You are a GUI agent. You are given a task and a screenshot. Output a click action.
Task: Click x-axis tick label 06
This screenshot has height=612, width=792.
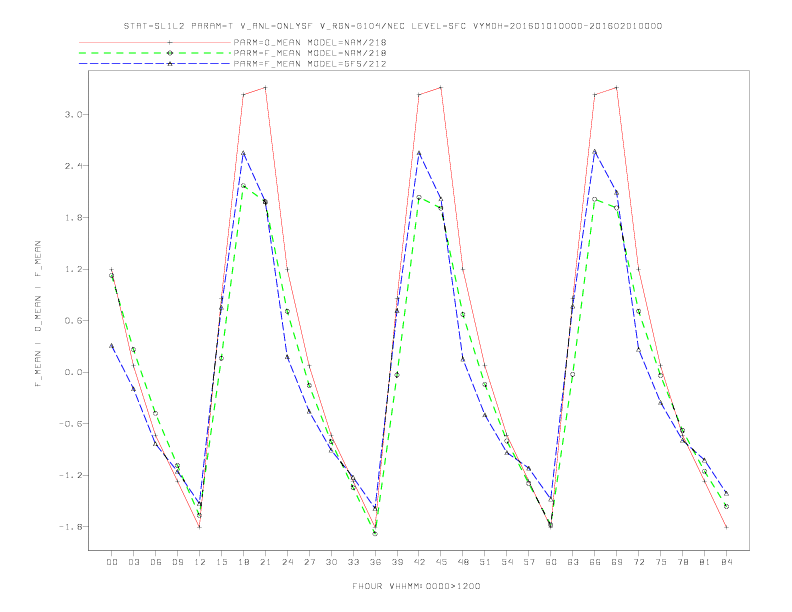tap(156, 562)
